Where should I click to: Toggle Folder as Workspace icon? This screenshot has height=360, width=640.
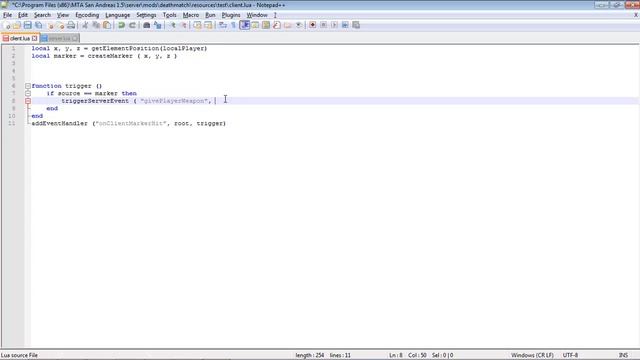pos(288,25)
